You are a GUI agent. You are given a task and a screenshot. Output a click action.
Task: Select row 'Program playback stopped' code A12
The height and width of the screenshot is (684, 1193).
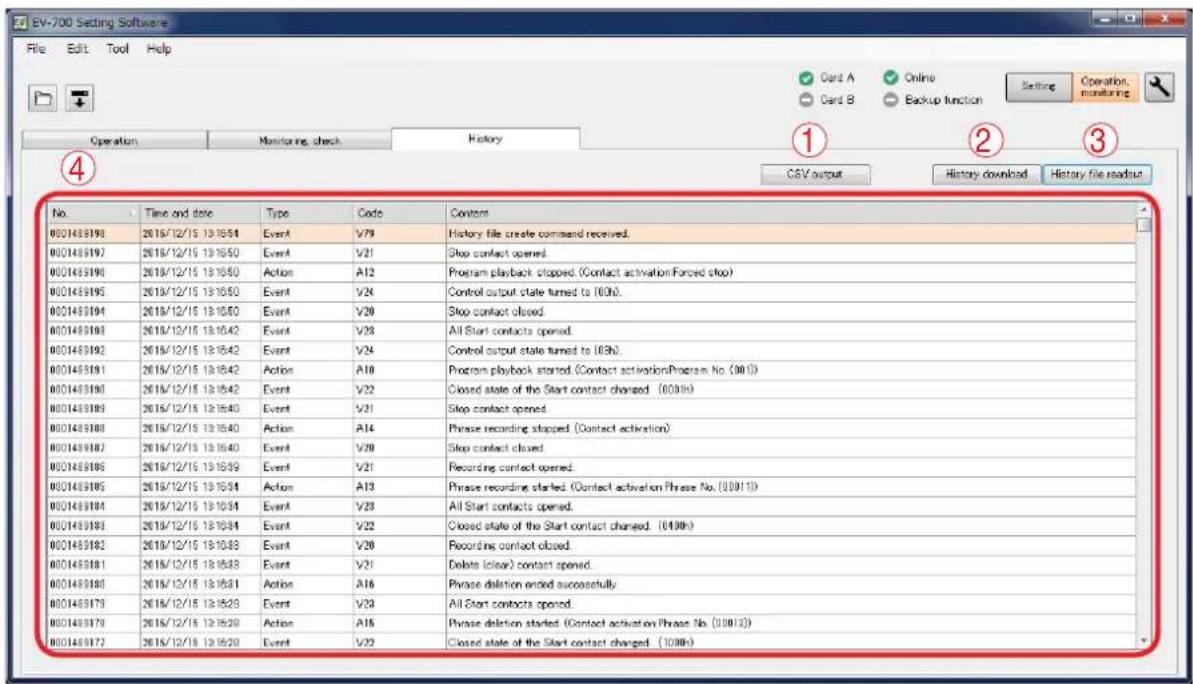click(592, 272)
